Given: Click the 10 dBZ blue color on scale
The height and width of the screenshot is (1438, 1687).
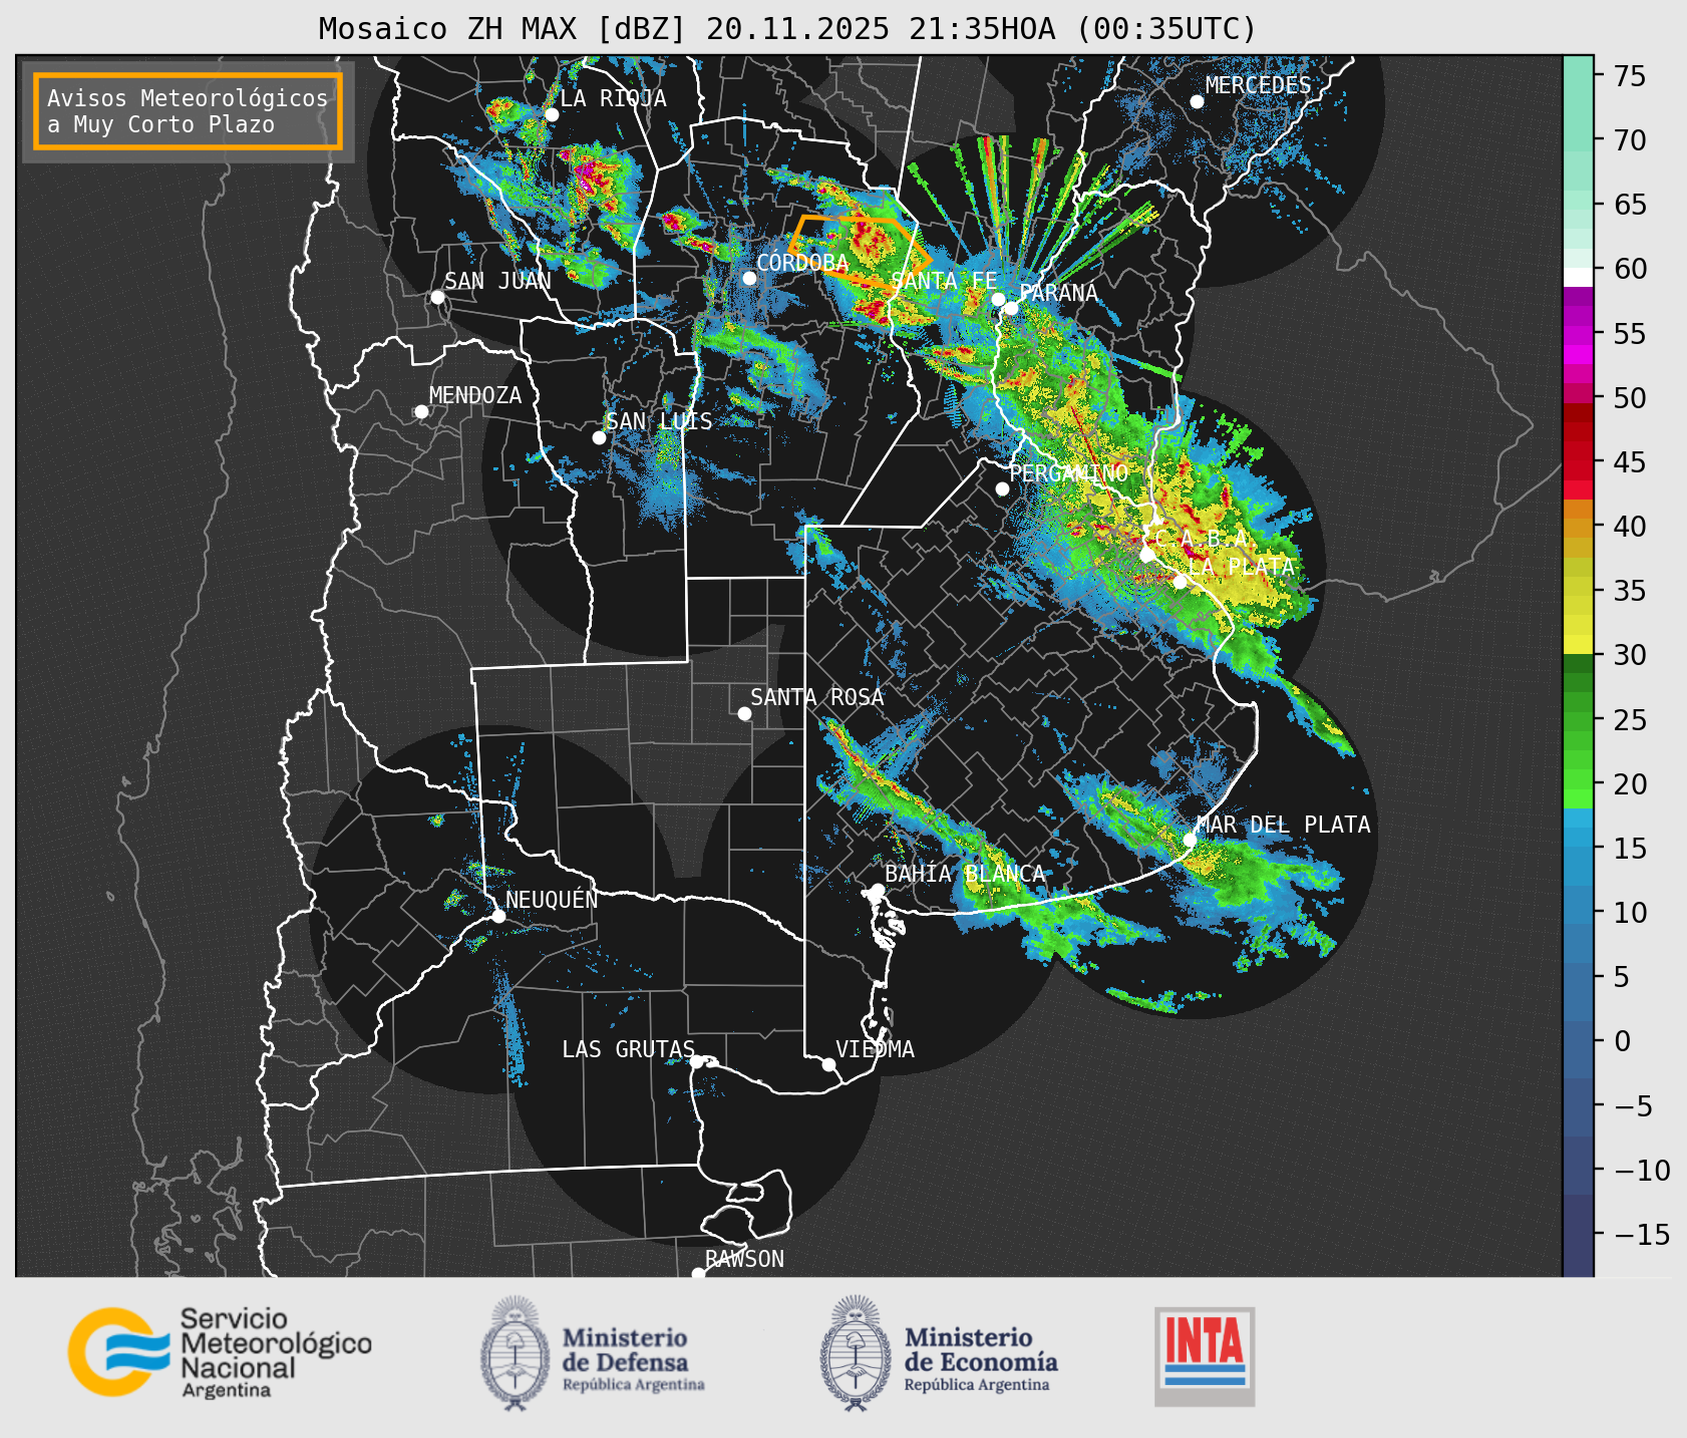Looking at the screenshot, I should (x=1578, y=913).
